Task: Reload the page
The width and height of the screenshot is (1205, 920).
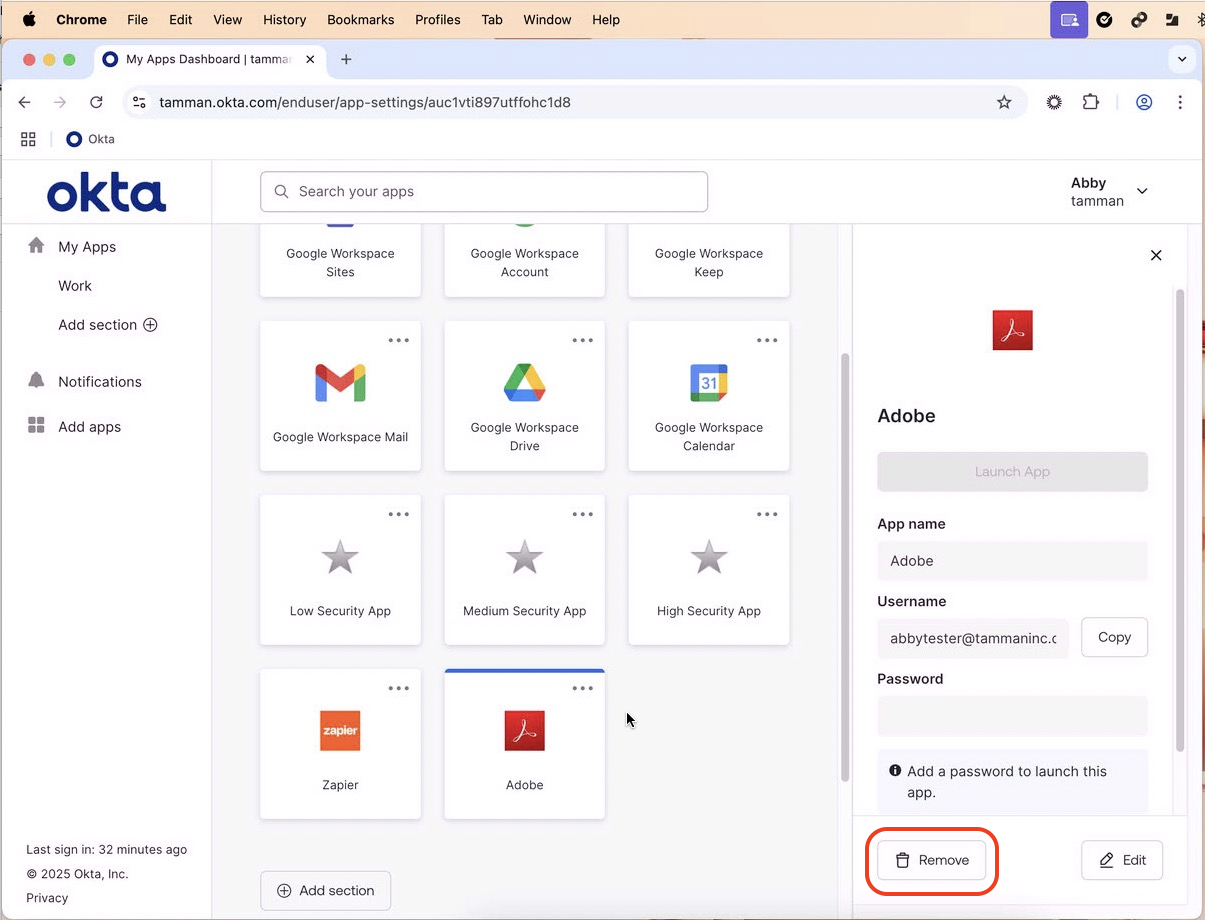Action: [x=96, y=102]
